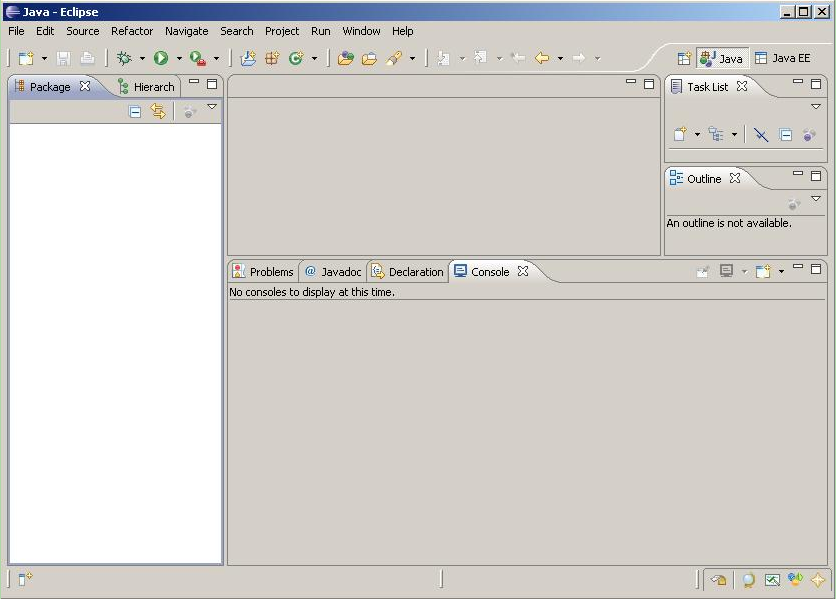Toggle Filter Completed Tasks in Task List
836x599 pixels.
pyautogui.click(x=761, y=134)
